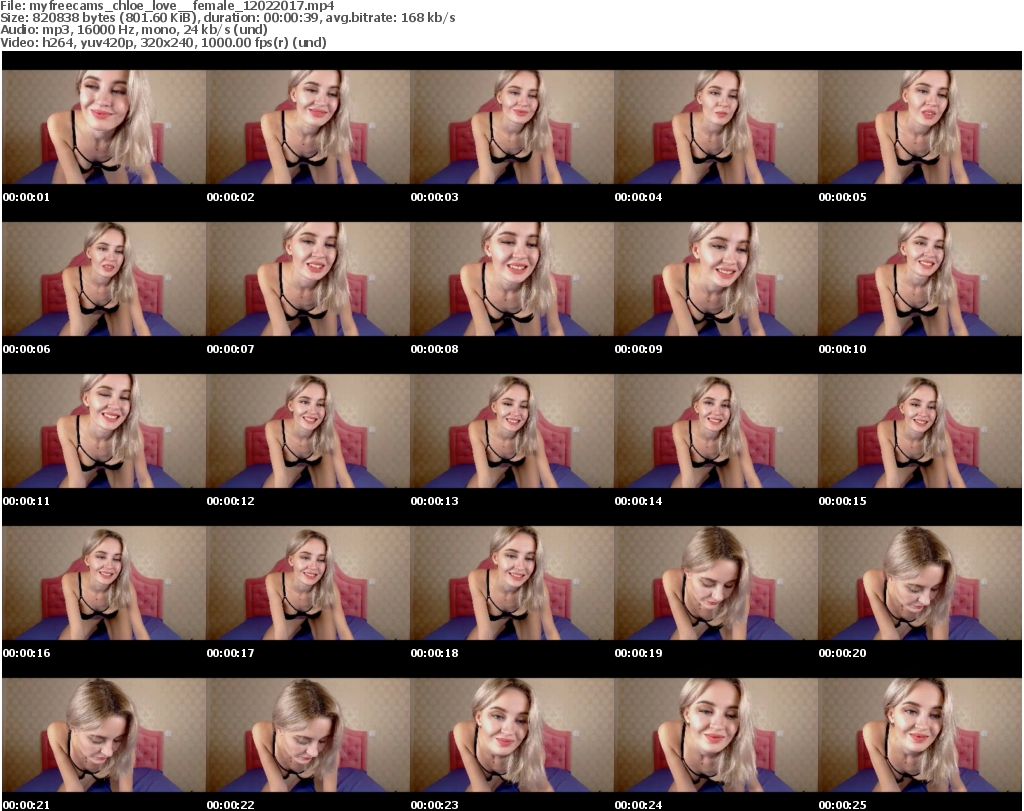Select the frame thumbnail for 00:00:05
This screenshot has height=811, width=1024.
pos(920,127)
